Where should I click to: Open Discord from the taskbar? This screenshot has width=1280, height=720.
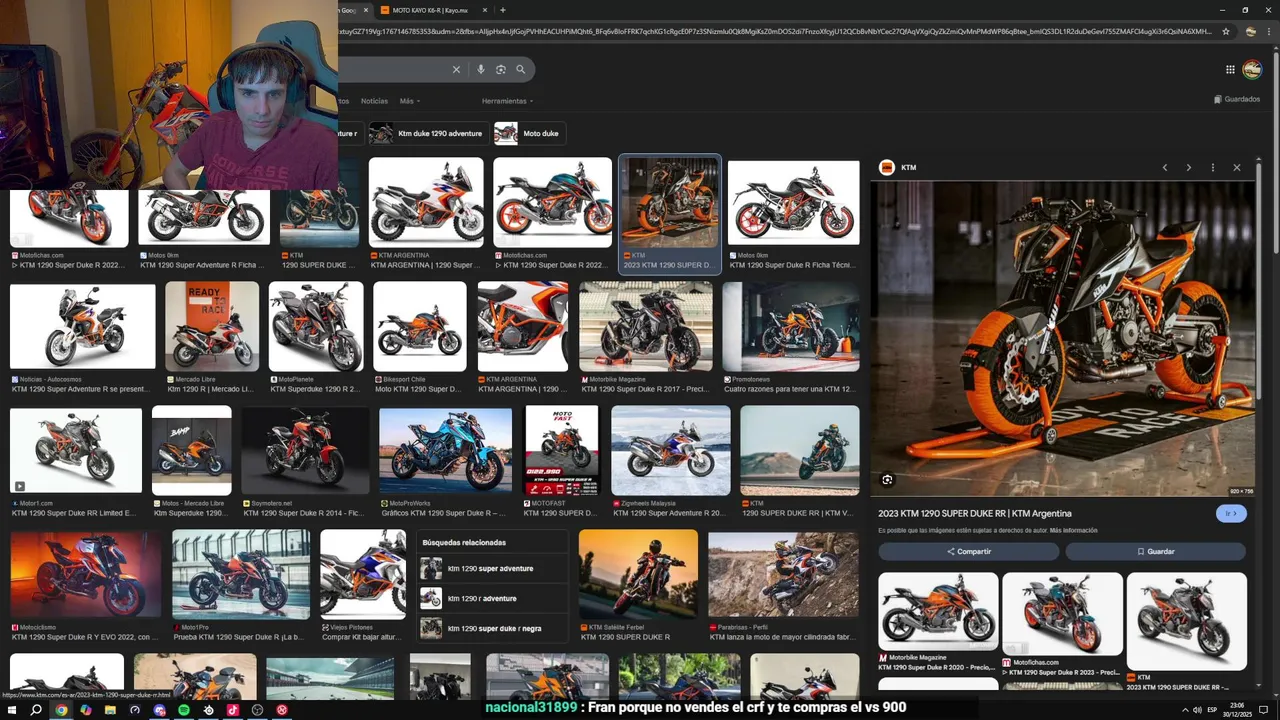(x=159, y=710)
